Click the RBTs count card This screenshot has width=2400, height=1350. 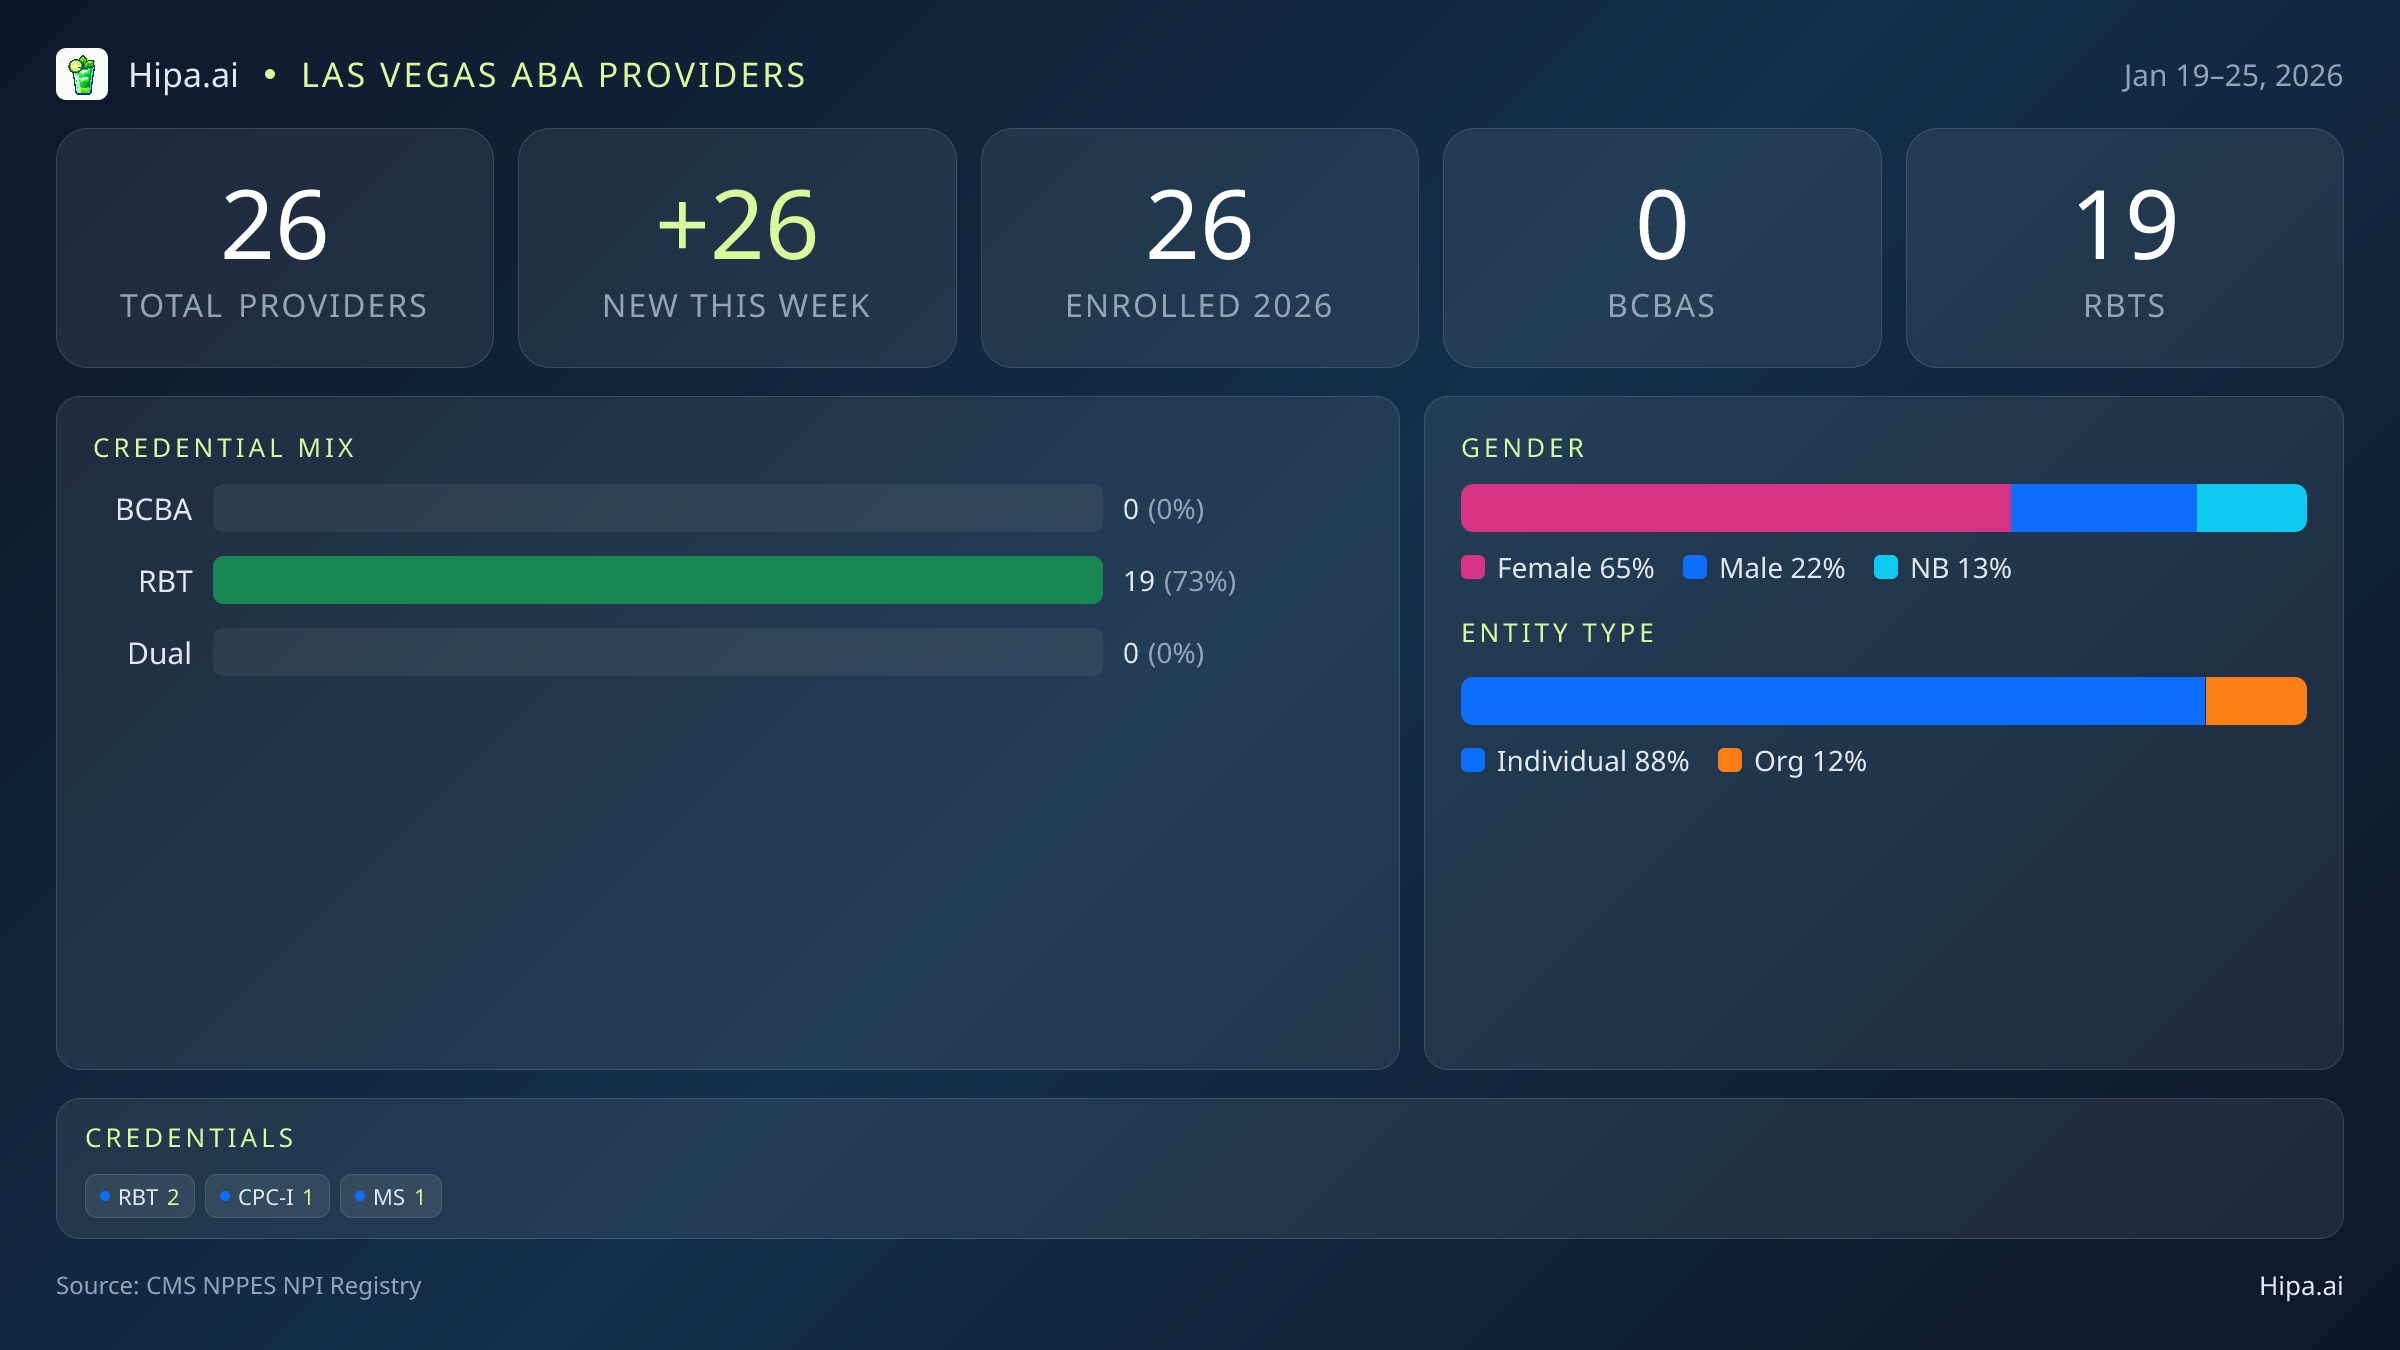click(x=2124, y=248)
